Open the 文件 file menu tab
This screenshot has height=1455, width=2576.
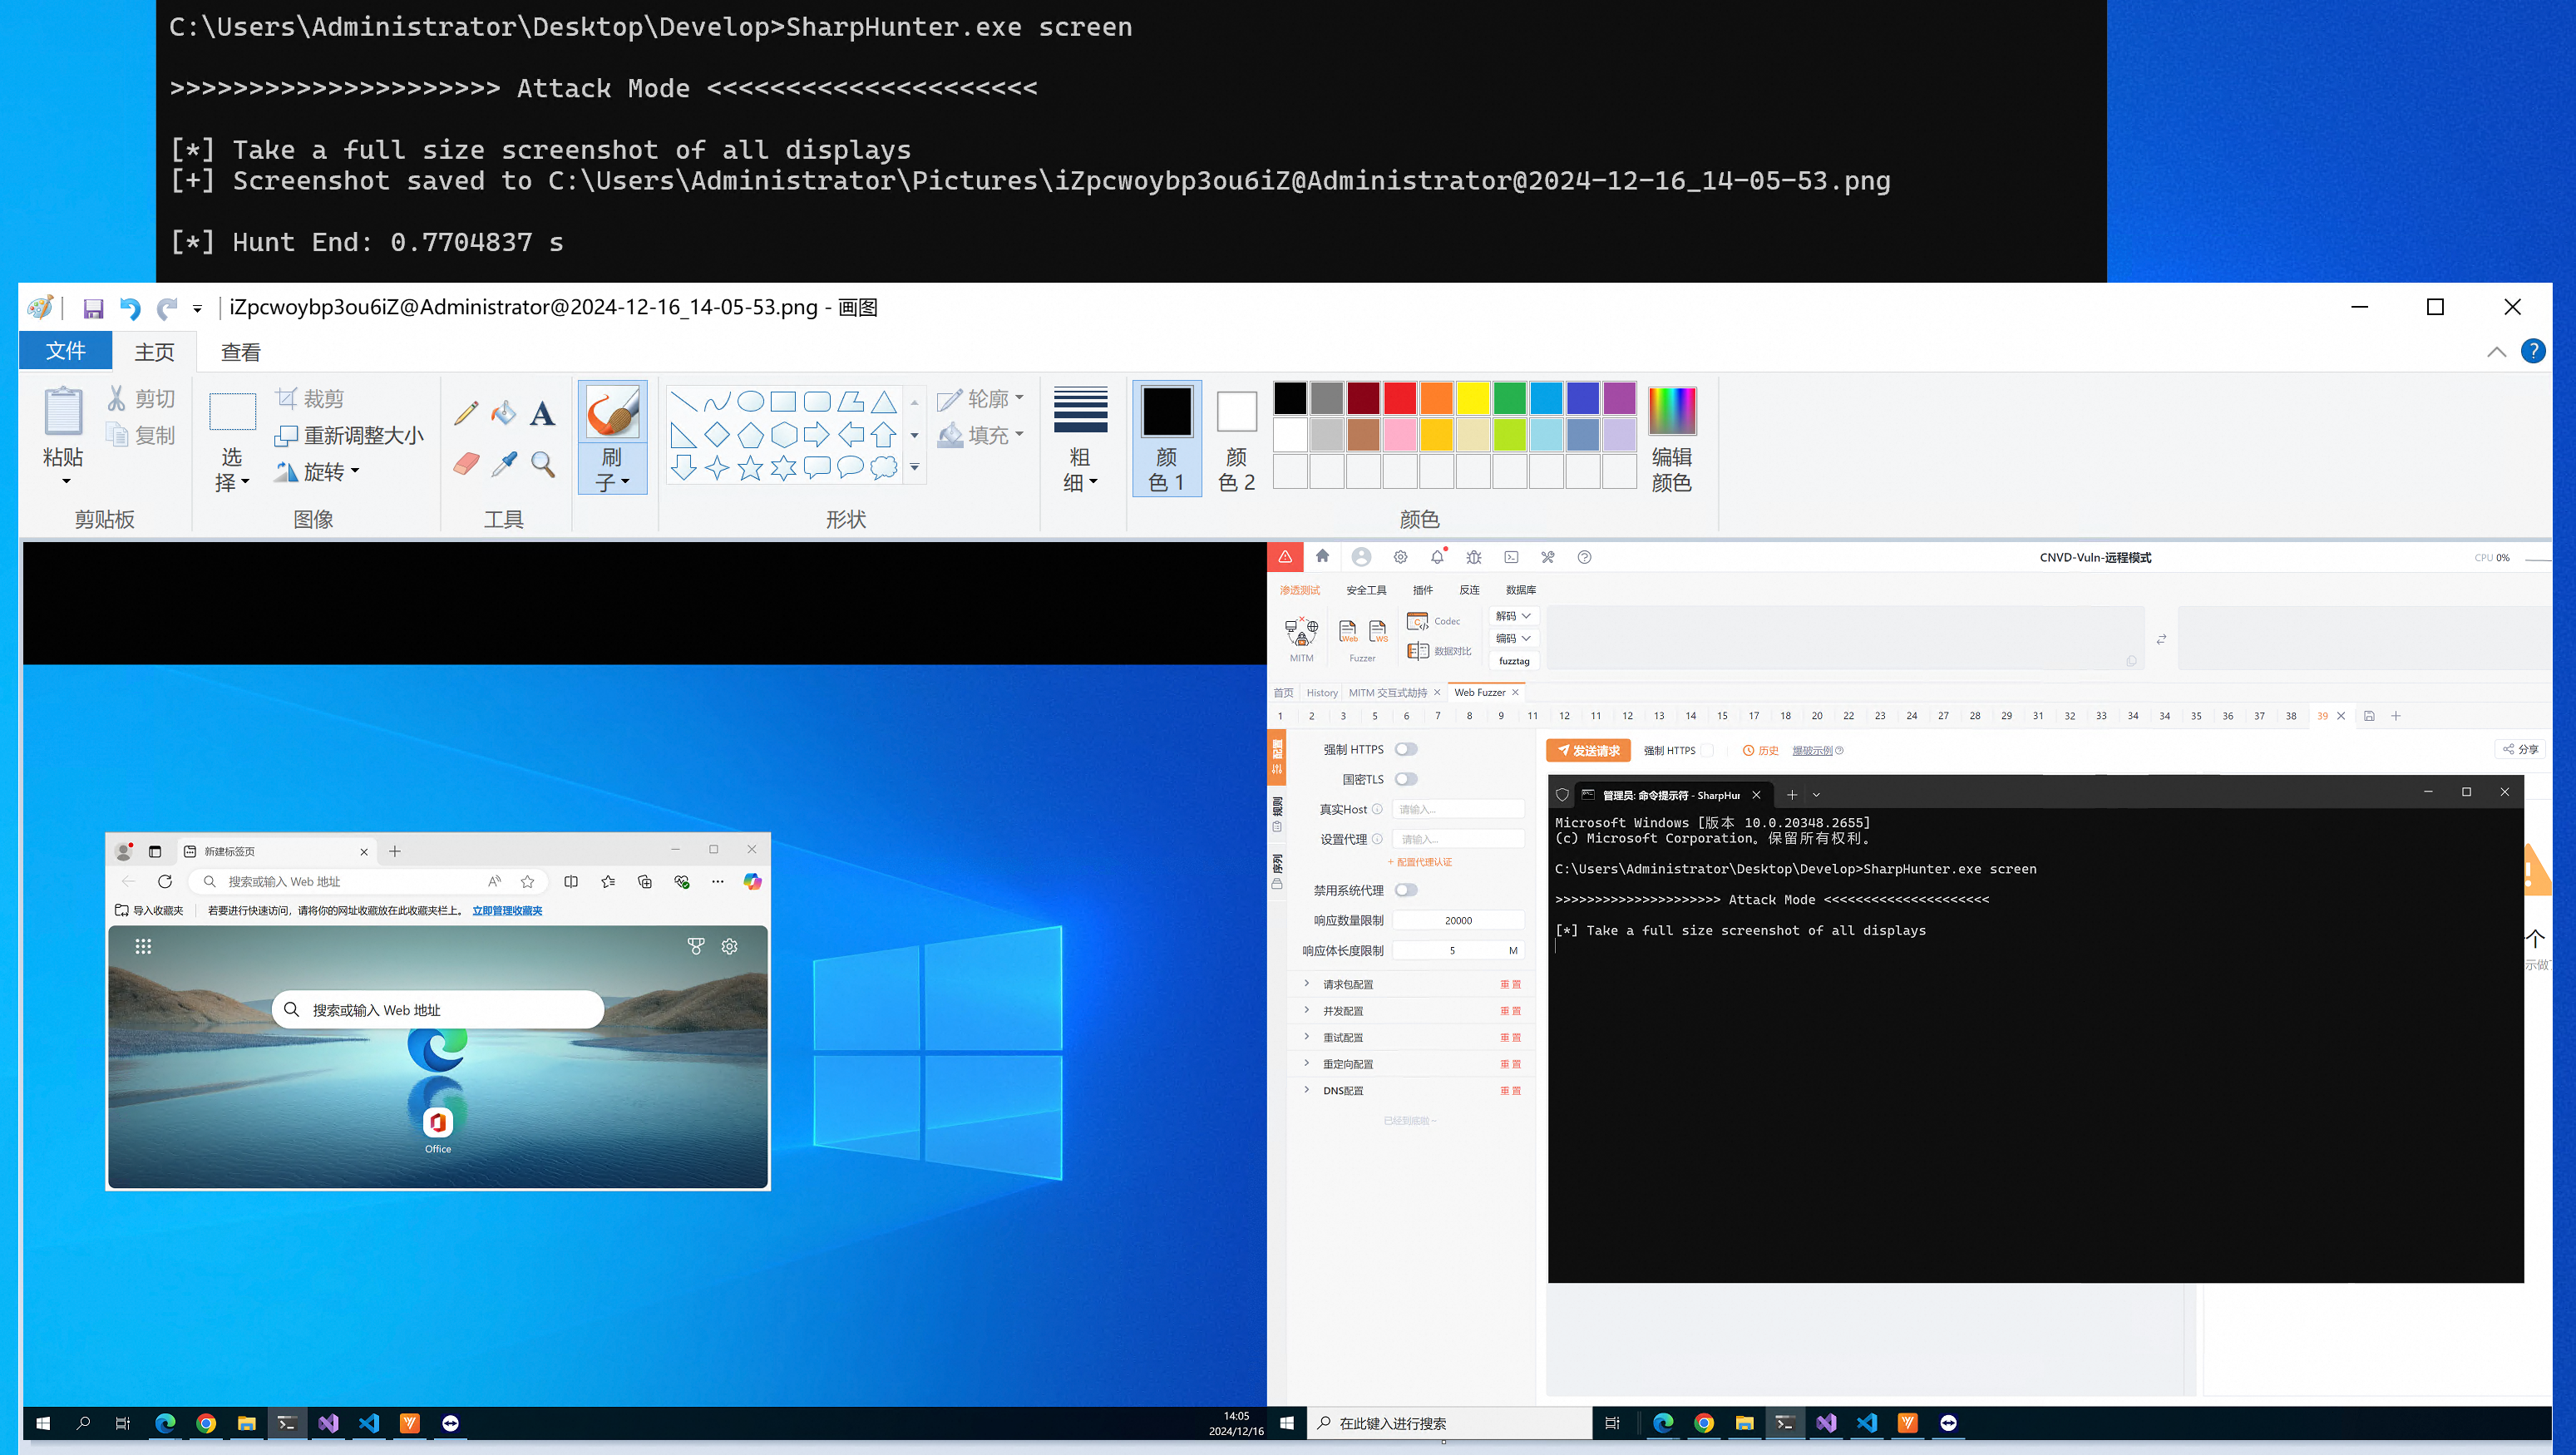66,351
